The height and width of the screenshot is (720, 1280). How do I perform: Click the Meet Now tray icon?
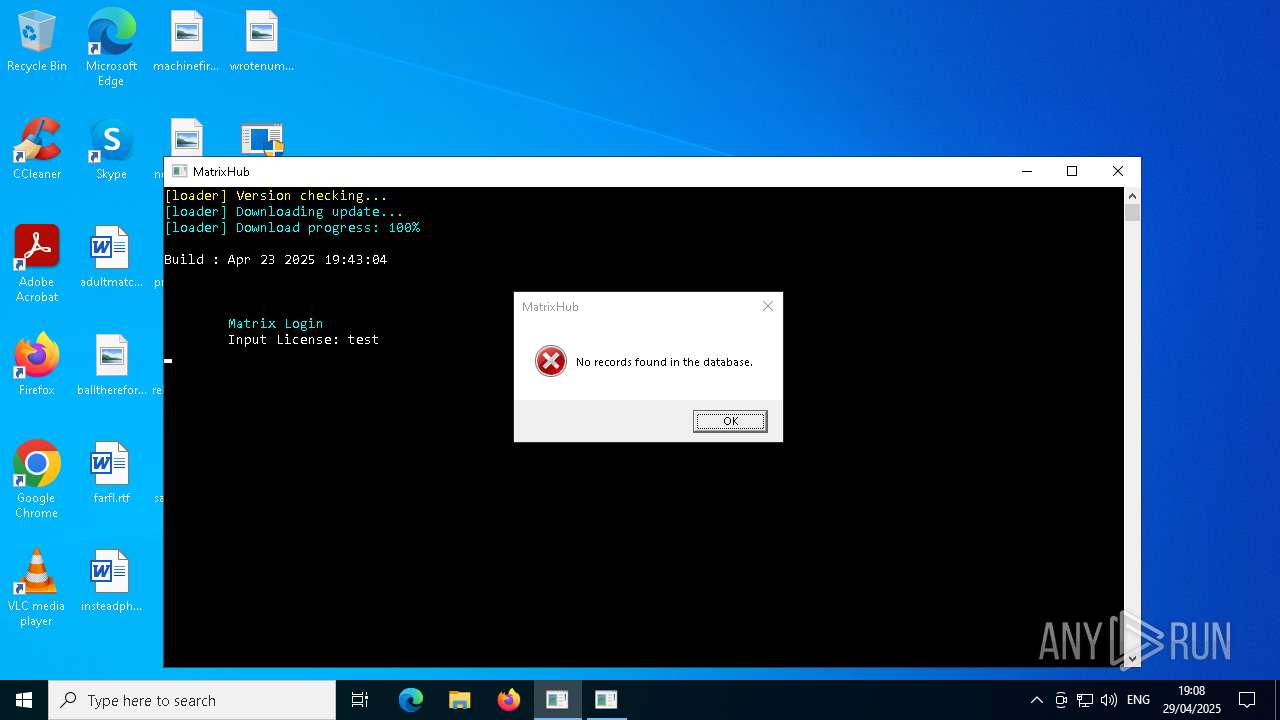point(1061,700)
